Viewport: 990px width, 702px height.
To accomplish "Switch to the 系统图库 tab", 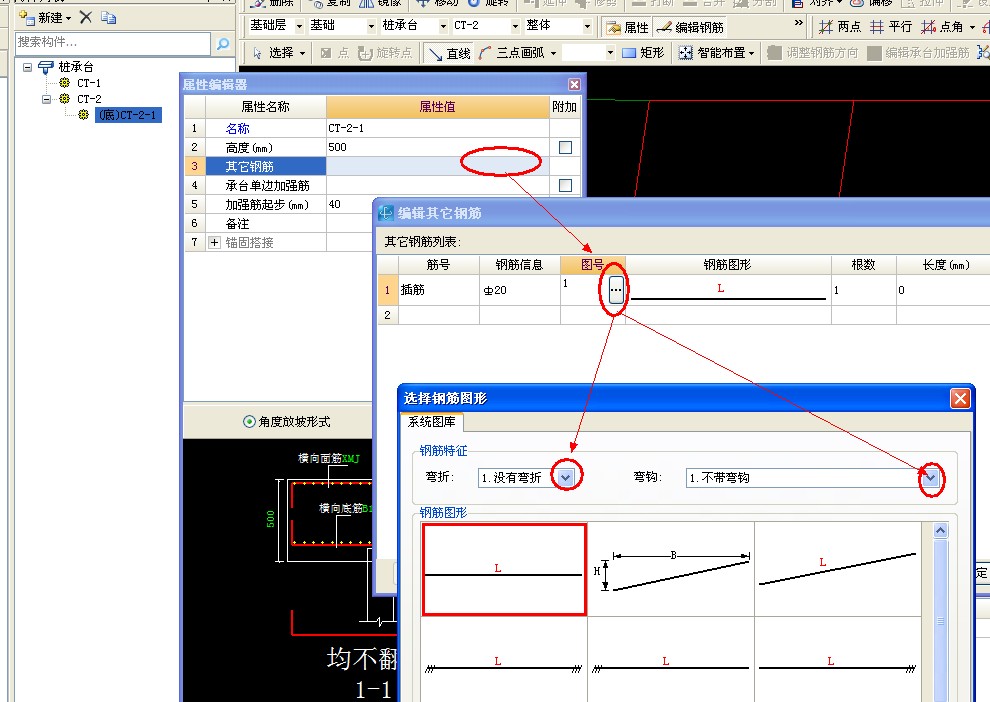I will [431, 422].
